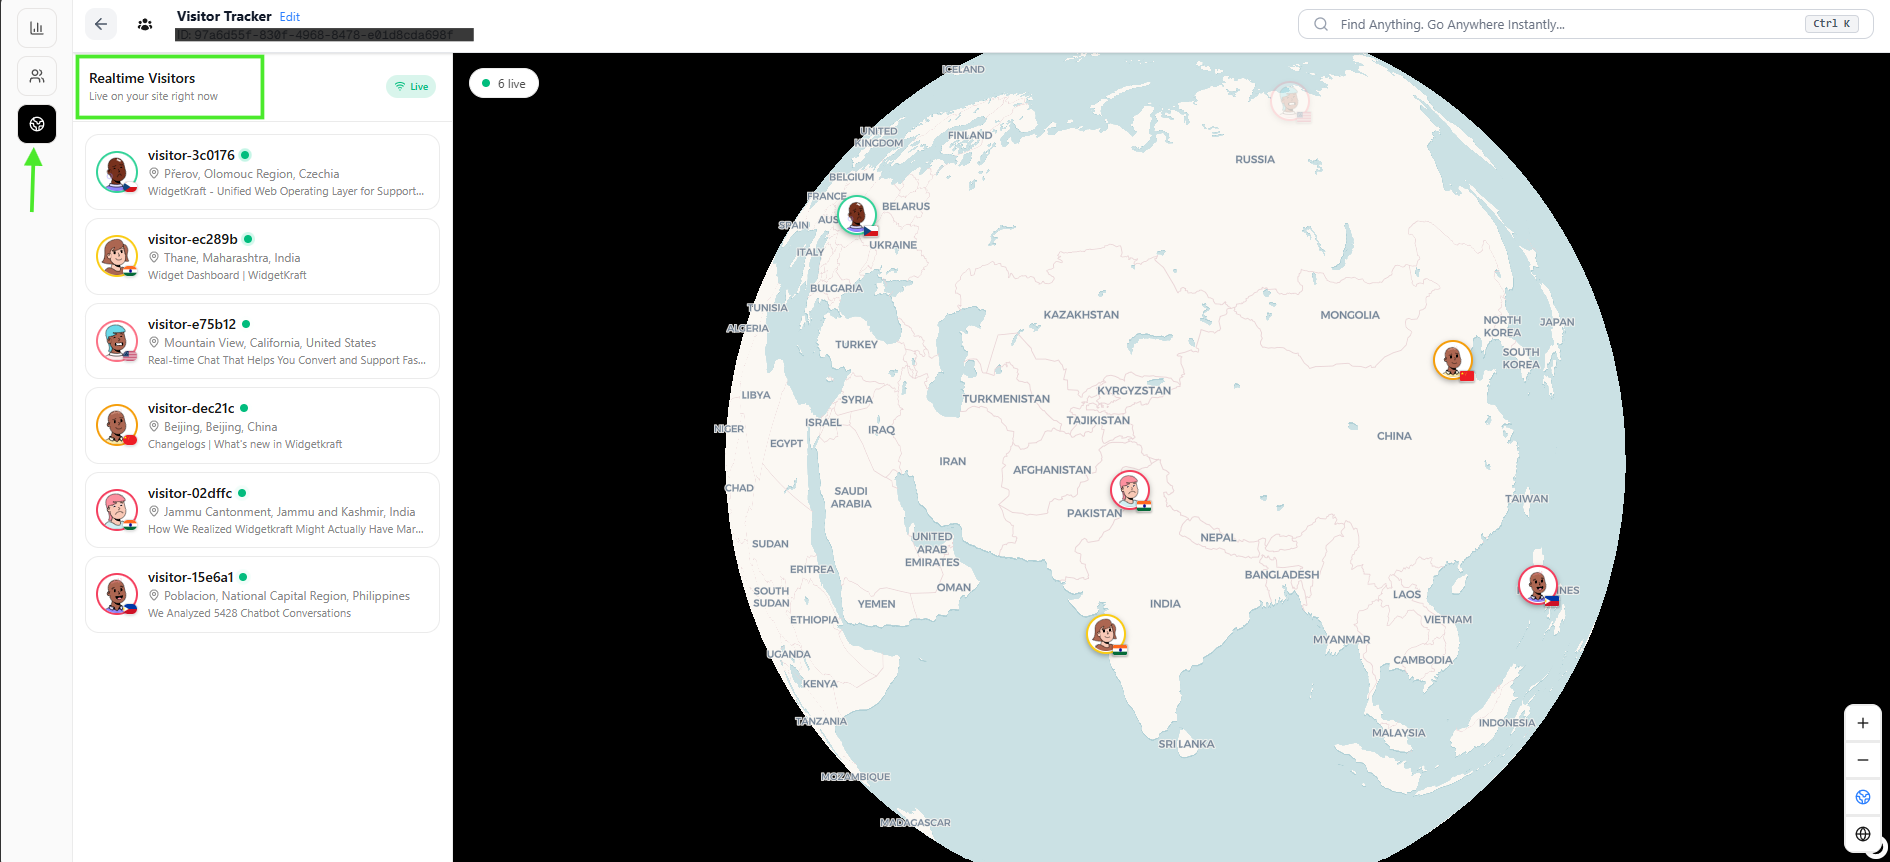Open visitor-3c0176 card from Czechia
Viewport: 1890px width, 862px height.
click(262, 172)
